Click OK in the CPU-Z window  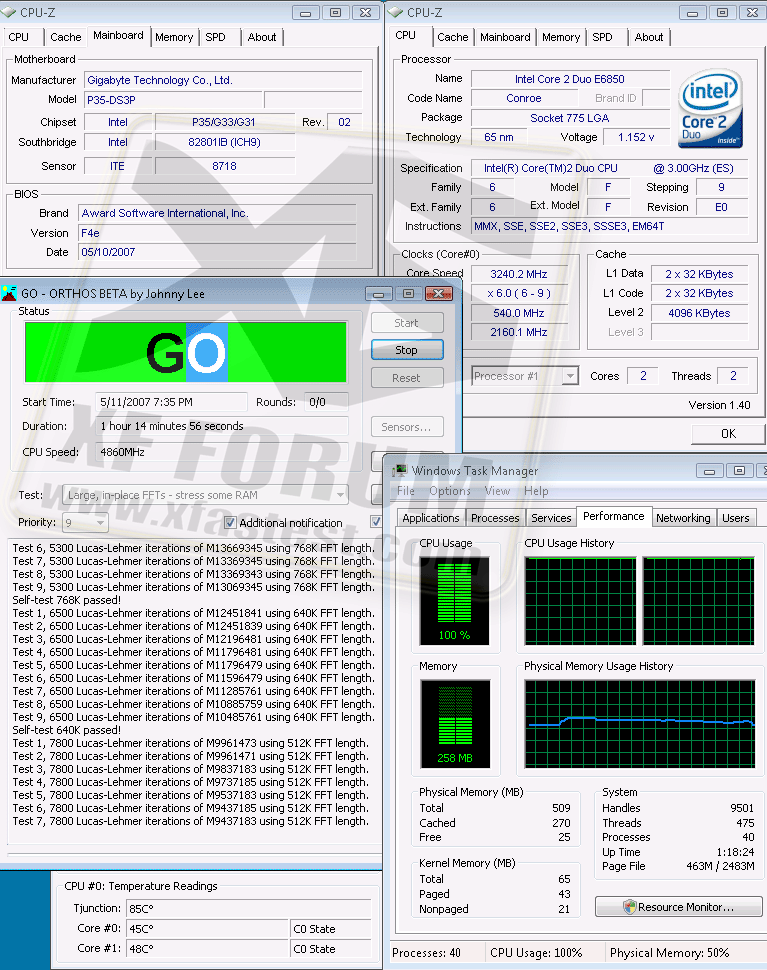click(728, 434)
